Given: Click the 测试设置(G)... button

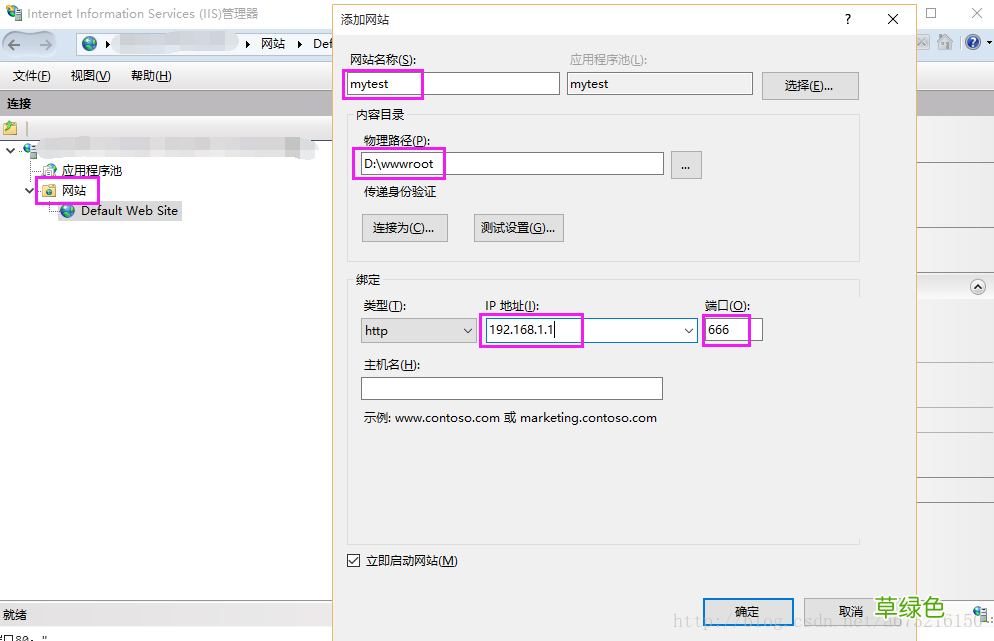Looking at the screenshot, I should (519, 228).
